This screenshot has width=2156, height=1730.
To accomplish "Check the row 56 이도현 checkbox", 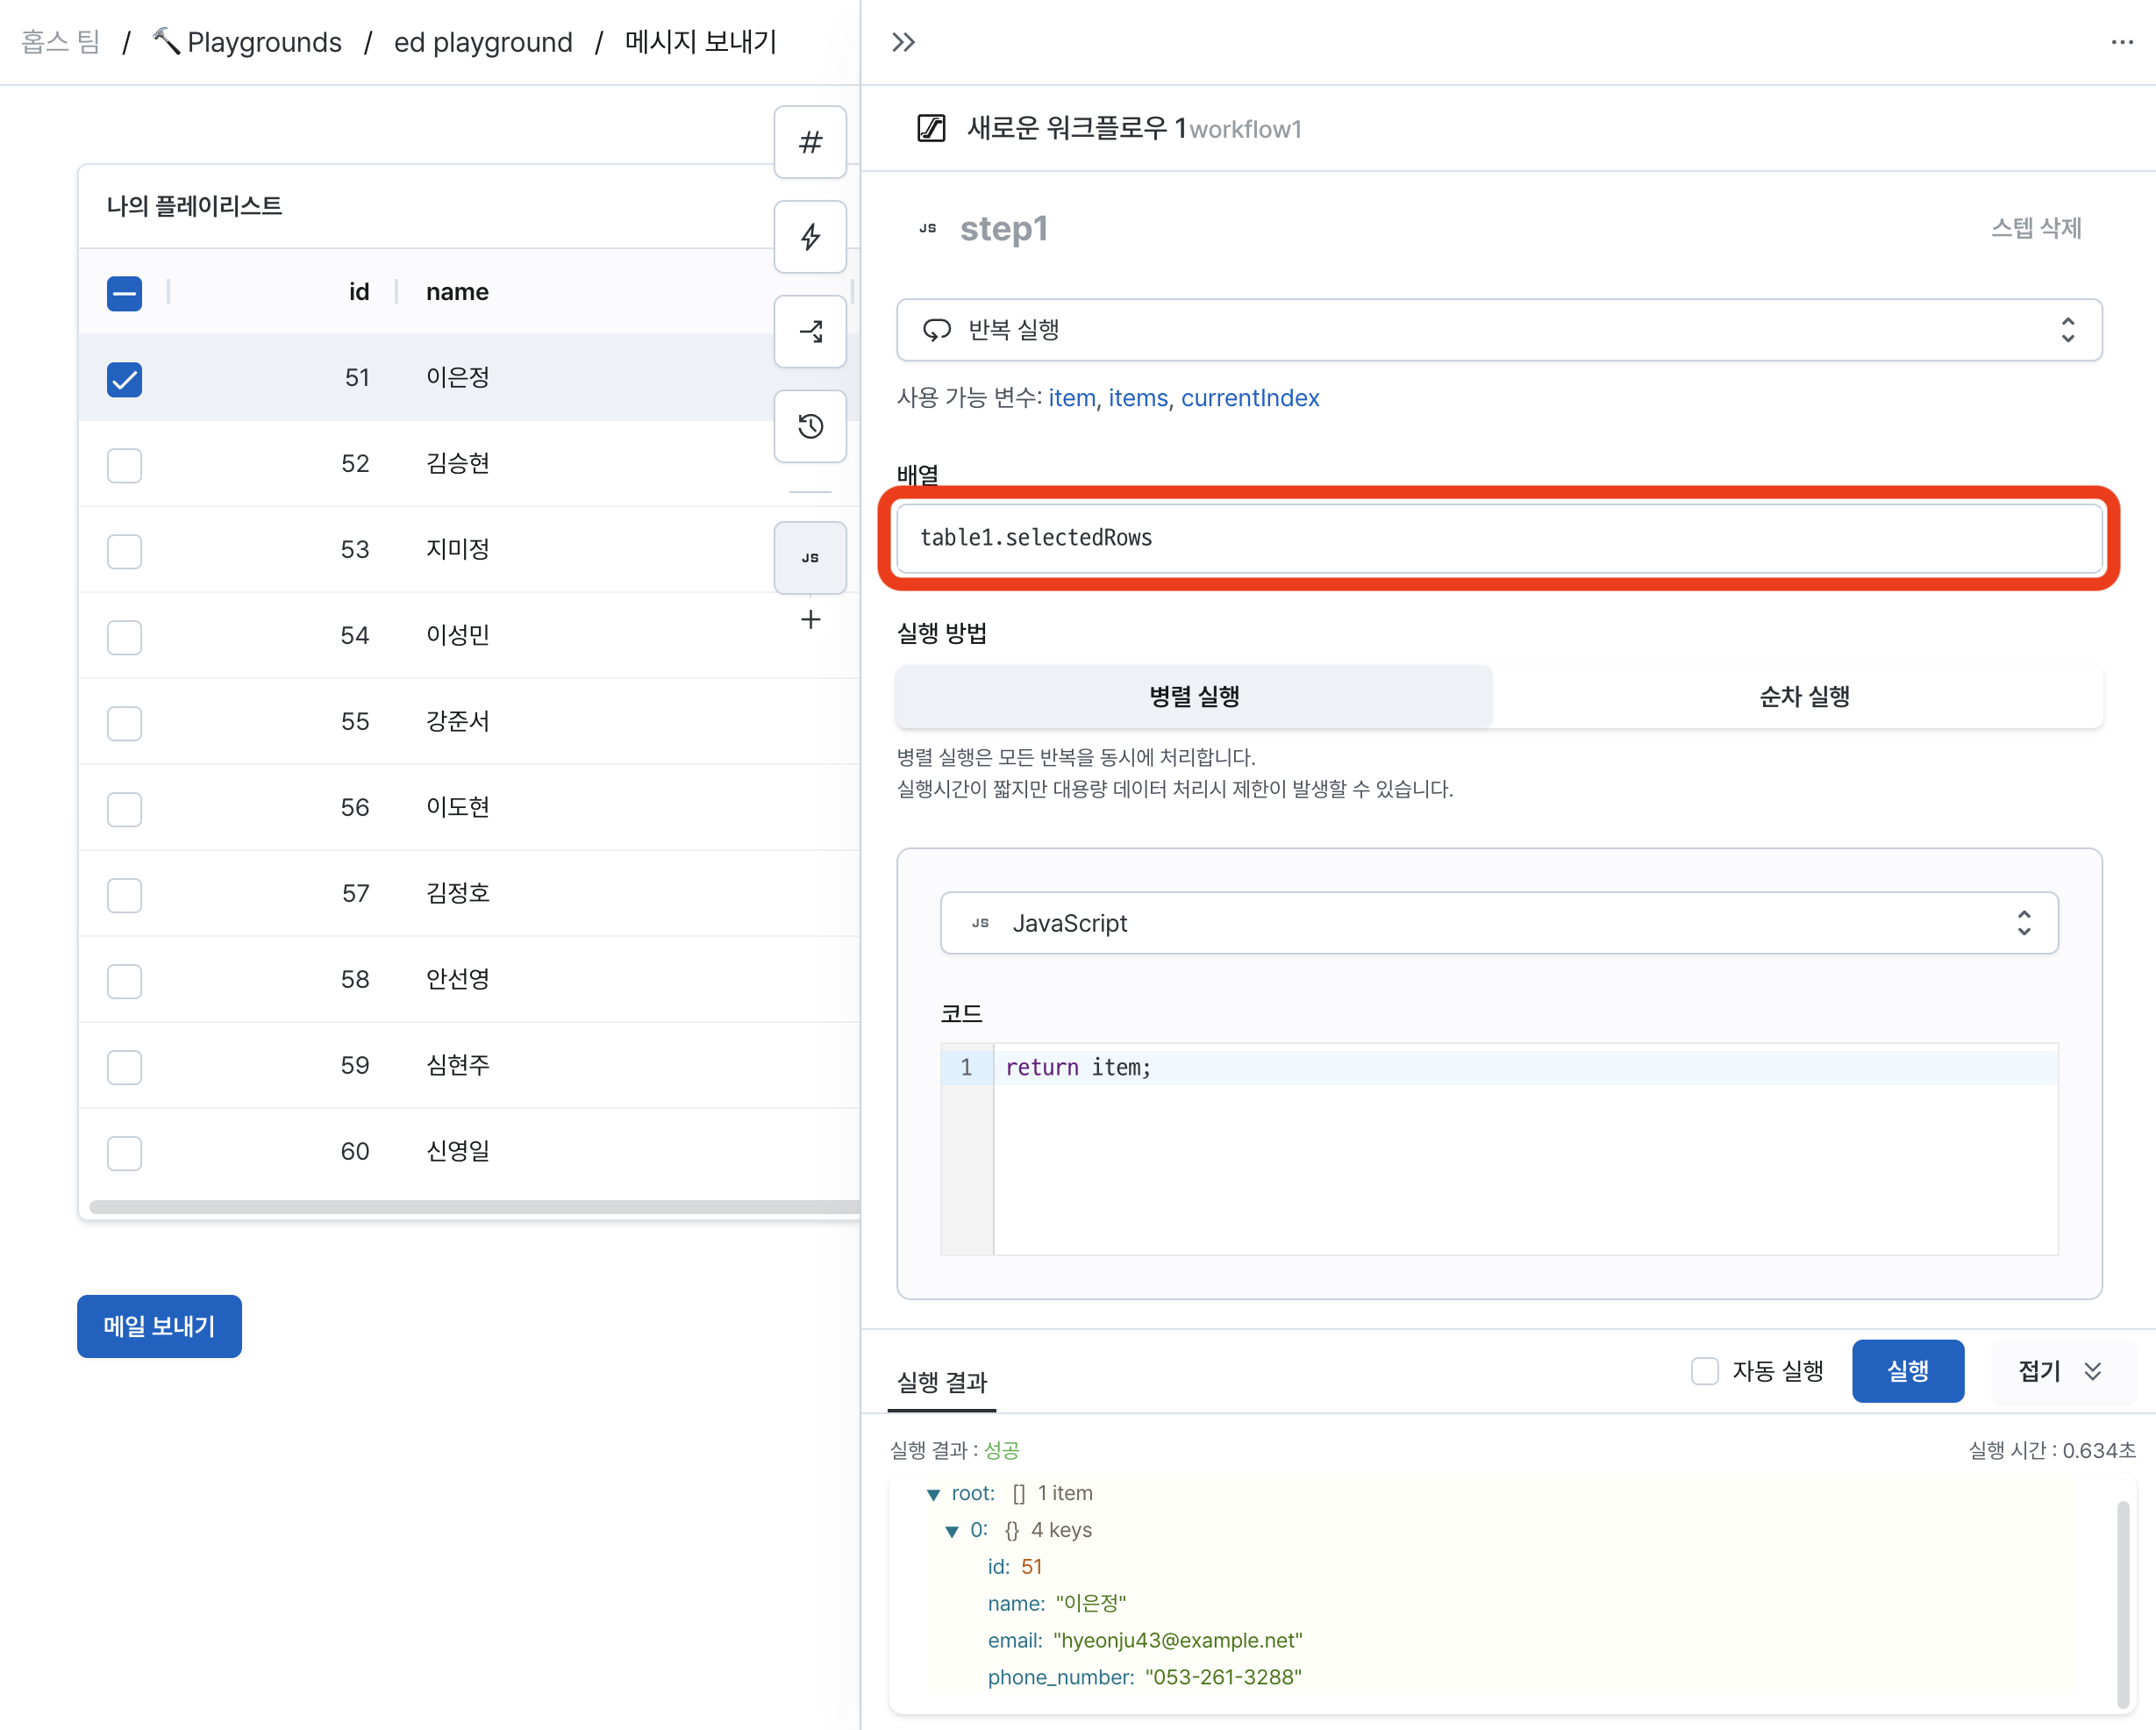I will (x=124, y=809).
